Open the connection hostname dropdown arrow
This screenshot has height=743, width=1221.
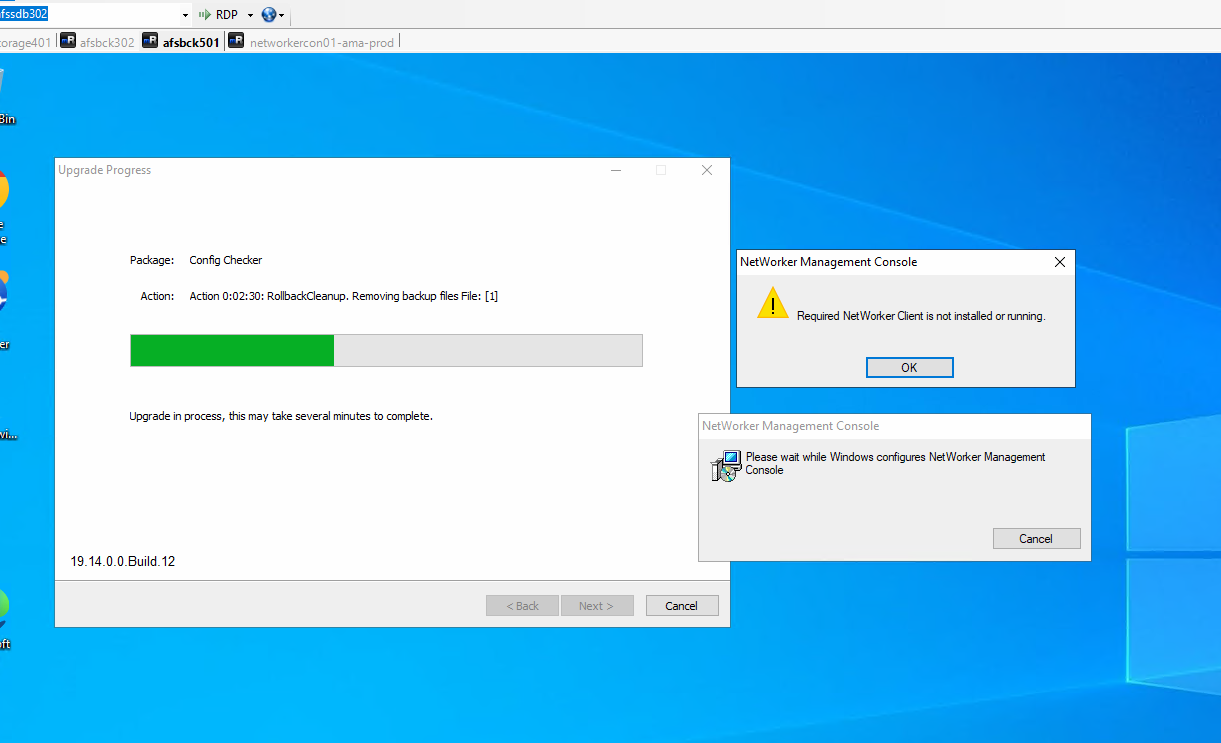coord(183,13)
